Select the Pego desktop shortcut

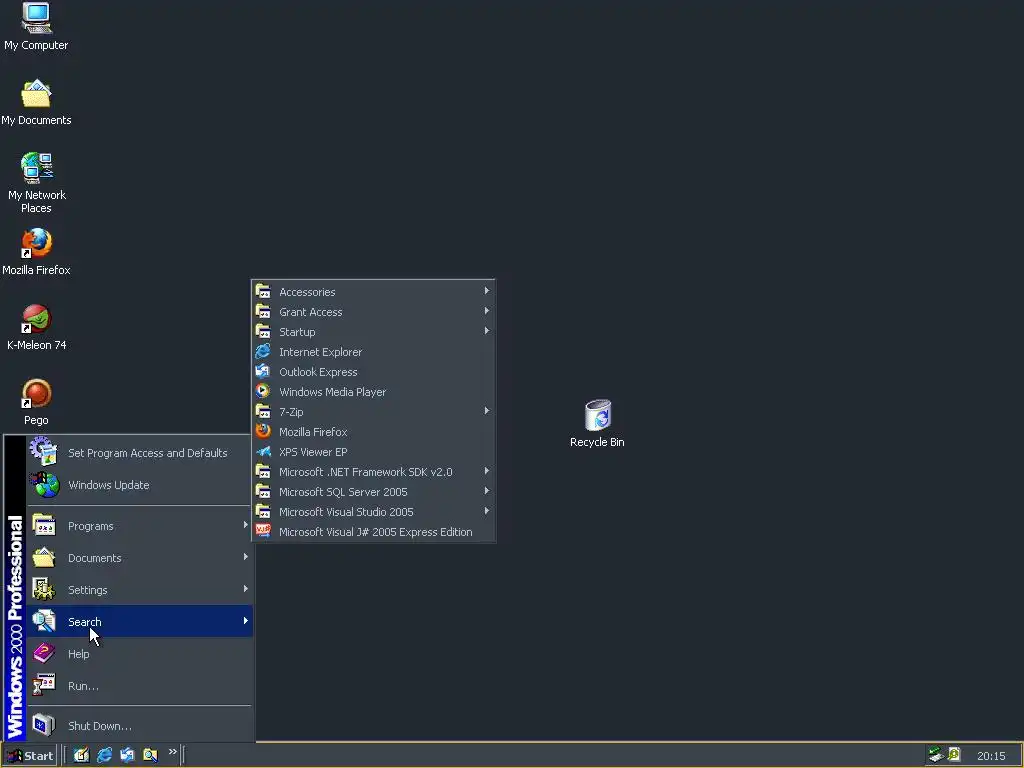36,402
